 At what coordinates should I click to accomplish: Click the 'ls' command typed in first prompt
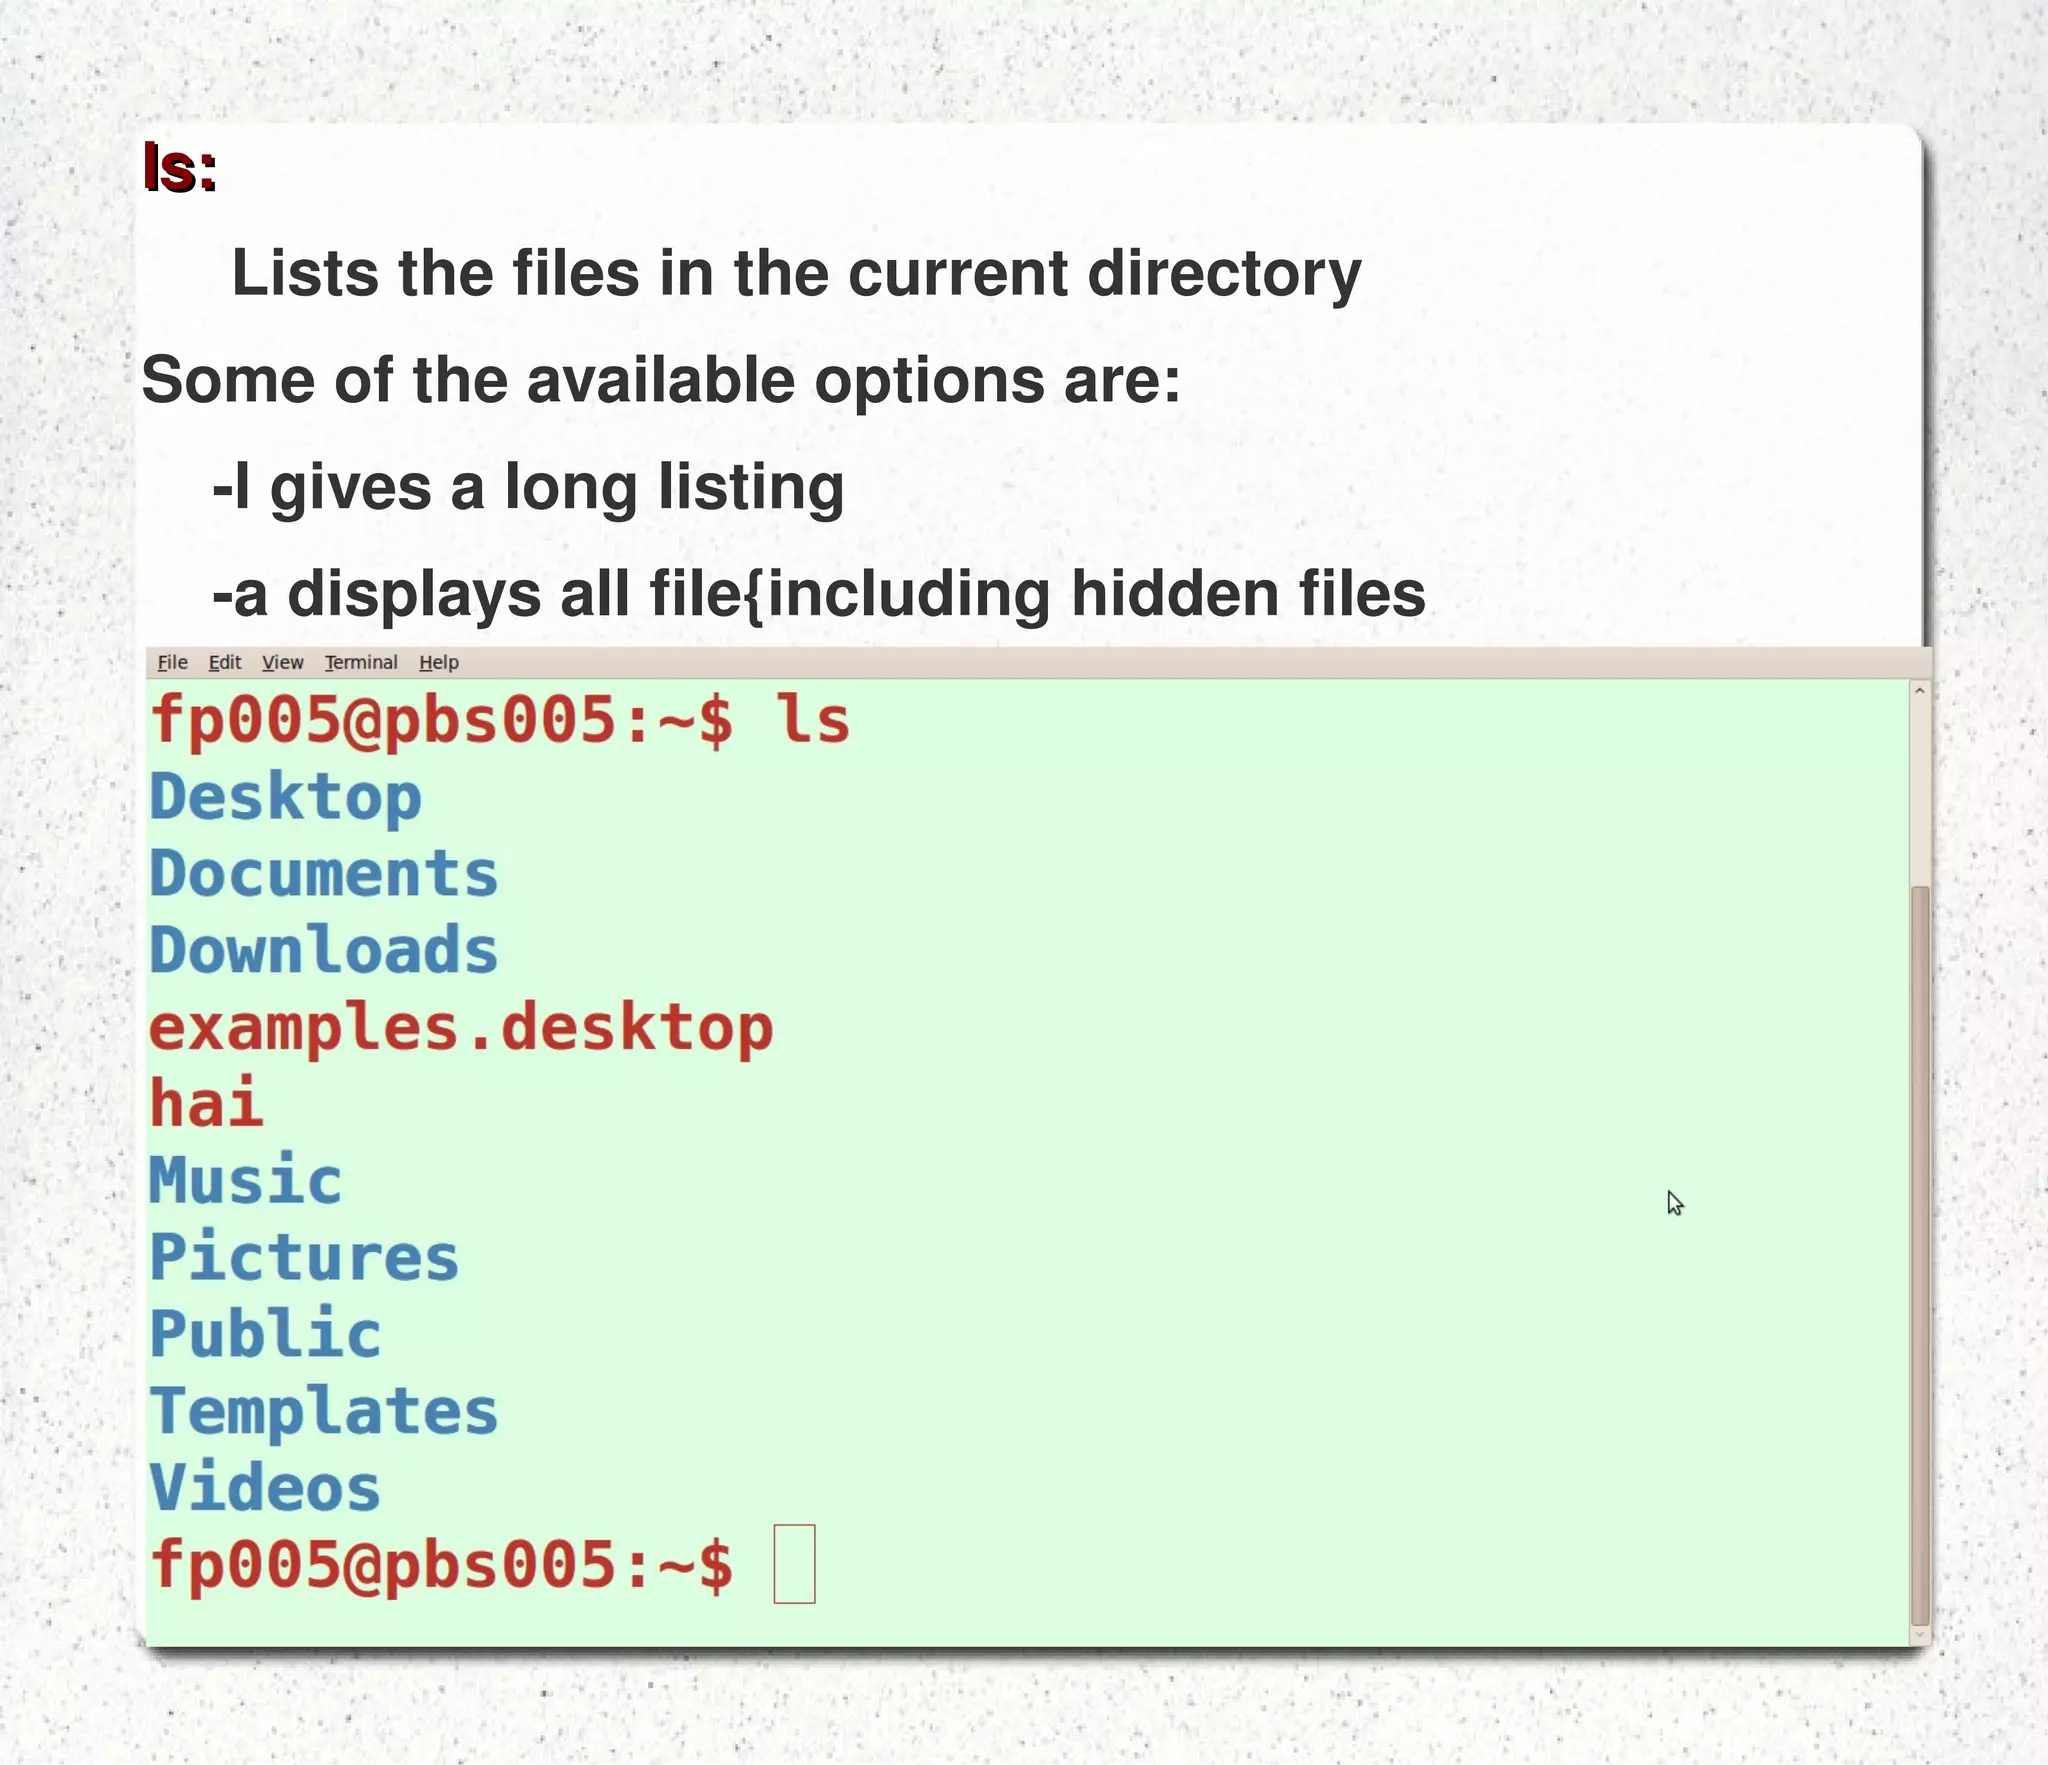(813, 720)
